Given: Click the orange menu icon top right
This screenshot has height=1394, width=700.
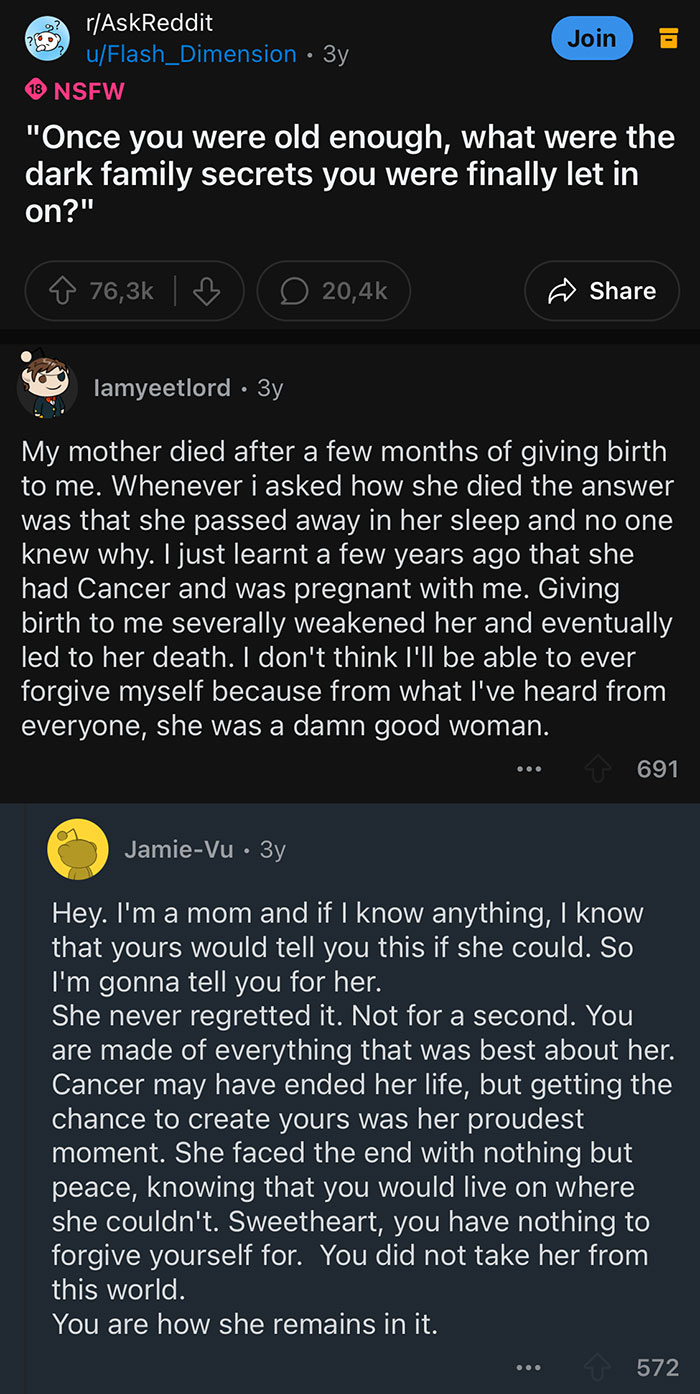Looking at the screenshot, I should click(670, 38).
